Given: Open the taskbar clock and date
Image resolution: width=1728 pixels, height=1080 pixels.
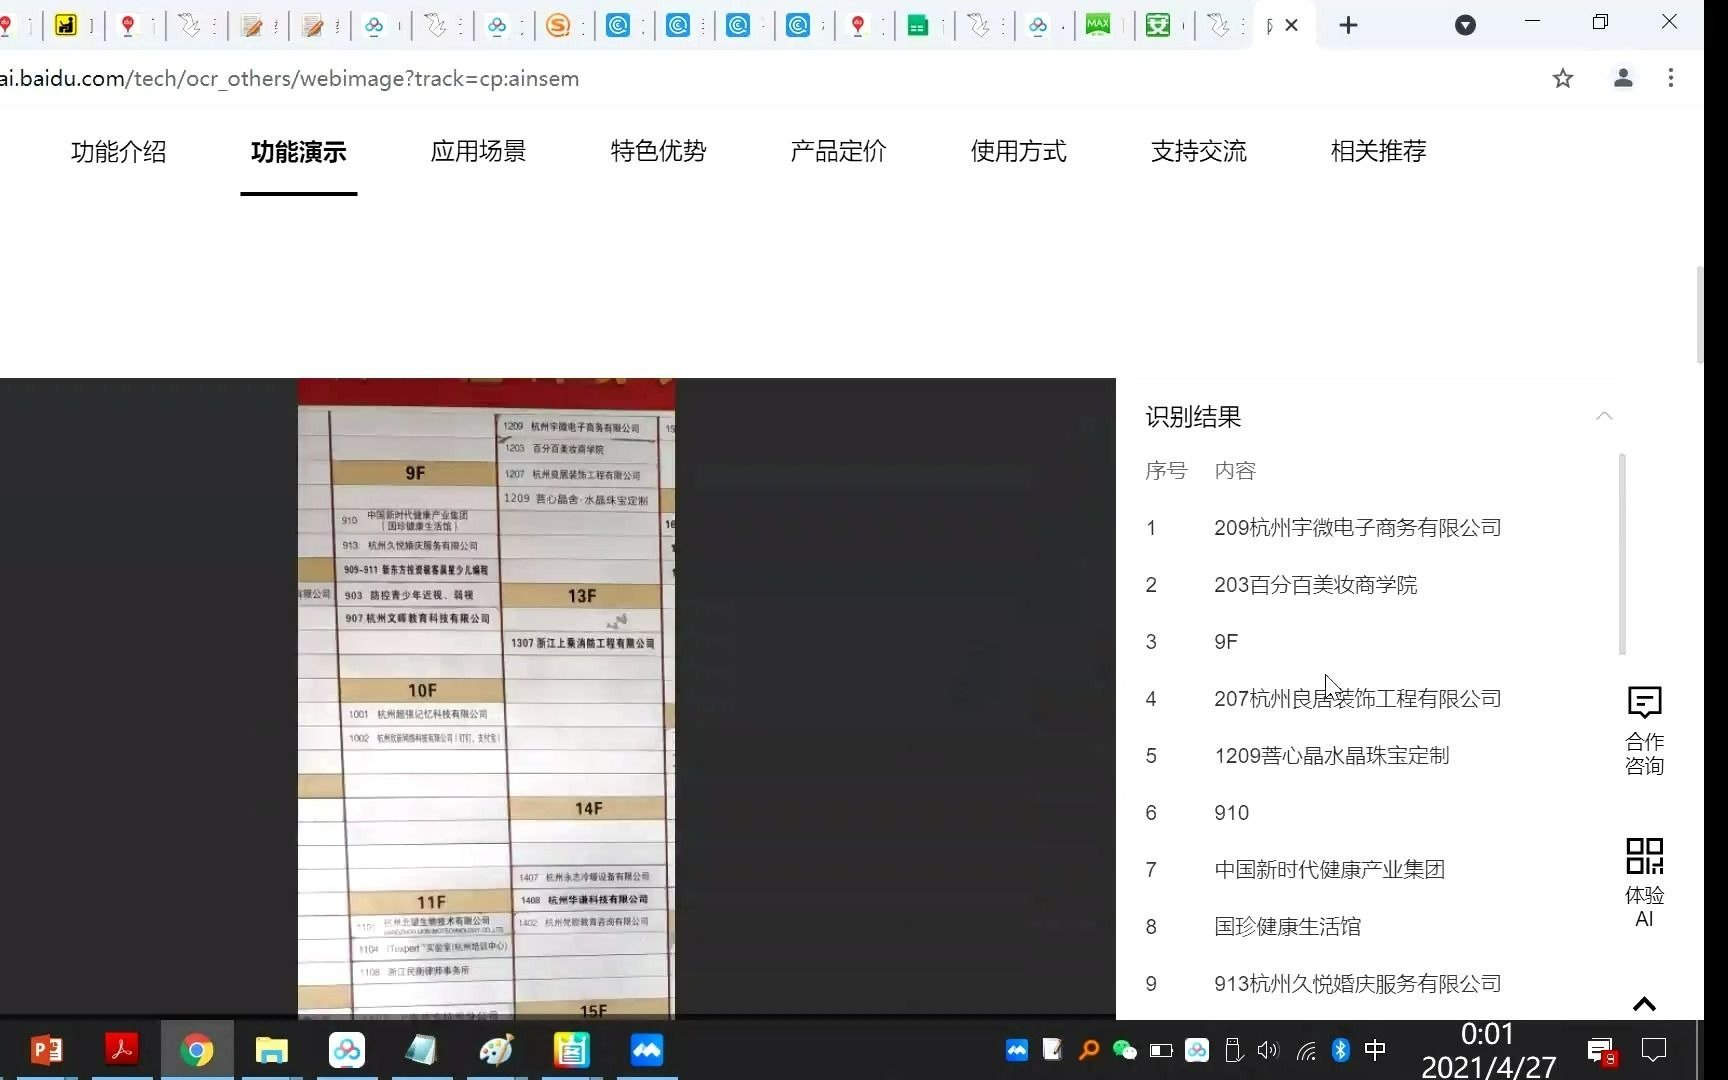Looking at the screenshot, I should 1488,1050.
